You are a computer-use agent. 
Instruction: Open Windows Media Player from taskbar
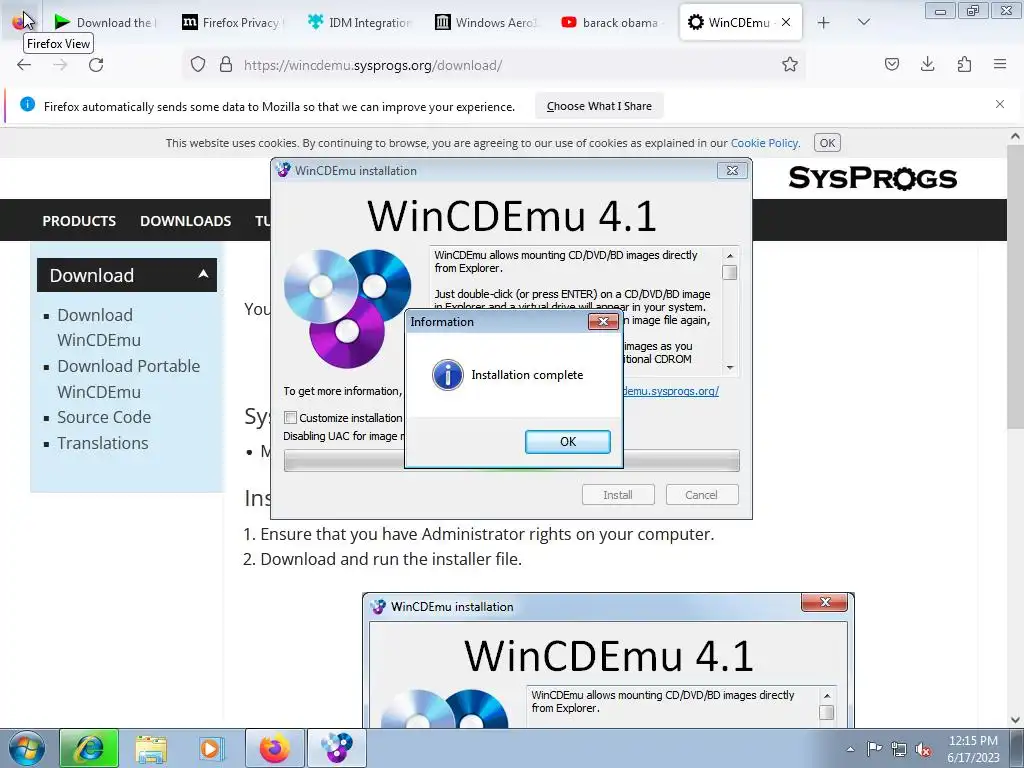[211, 748]
